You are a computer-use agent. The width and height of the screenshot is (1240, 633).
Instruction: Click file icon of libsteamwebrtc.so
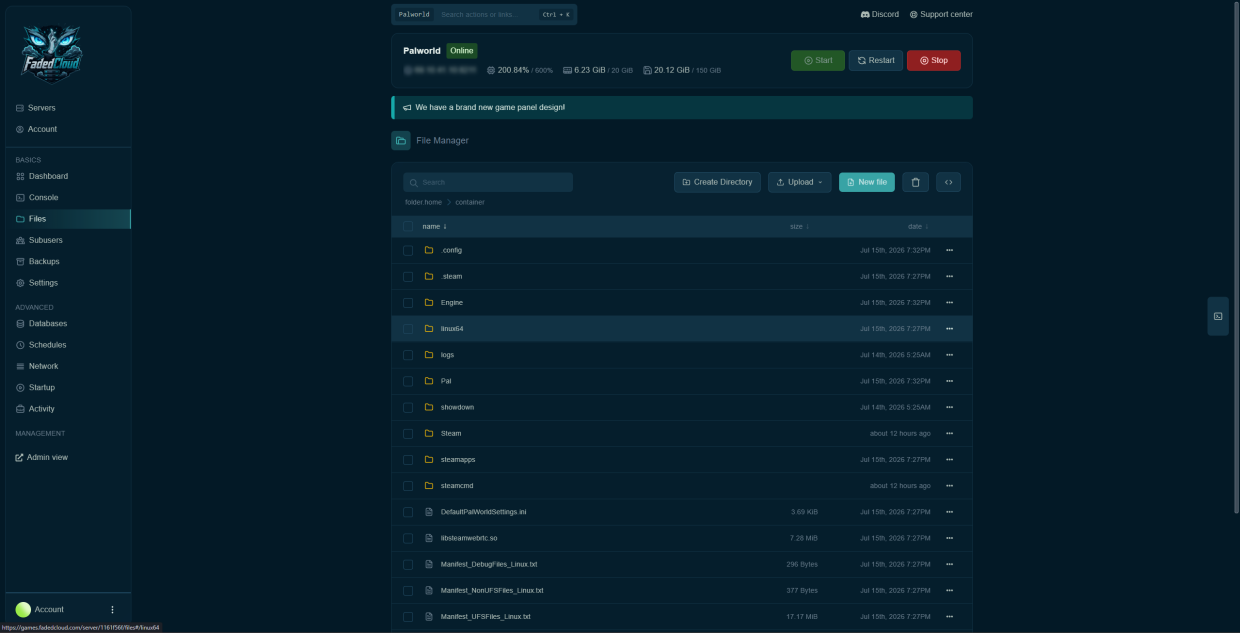[429, 538]
